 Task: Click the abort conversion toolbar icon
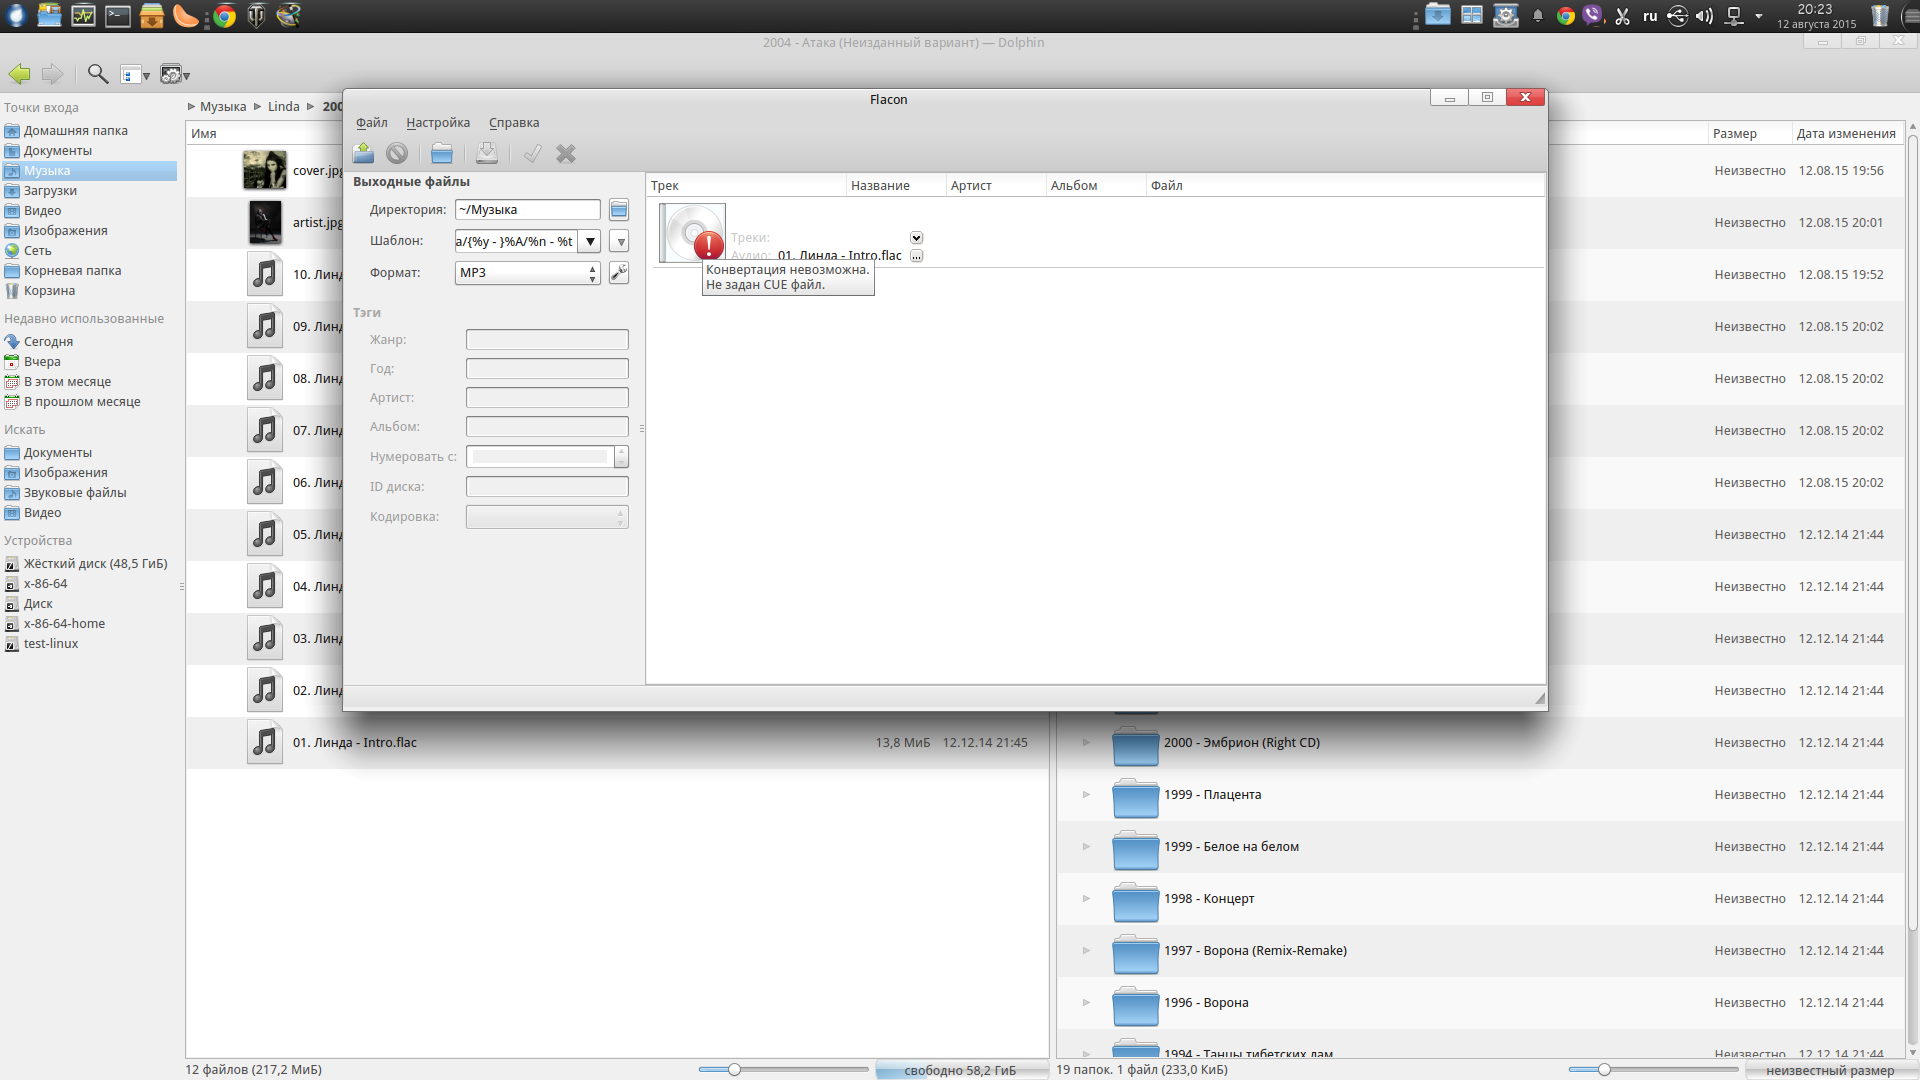click(x=397, y=153)
